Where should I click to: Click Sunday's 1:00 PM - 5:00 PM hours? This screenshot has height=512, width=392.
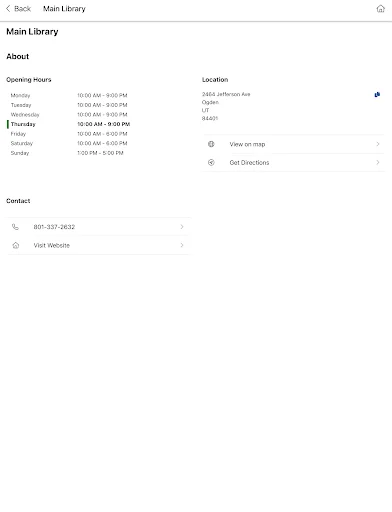pos(100,153)
